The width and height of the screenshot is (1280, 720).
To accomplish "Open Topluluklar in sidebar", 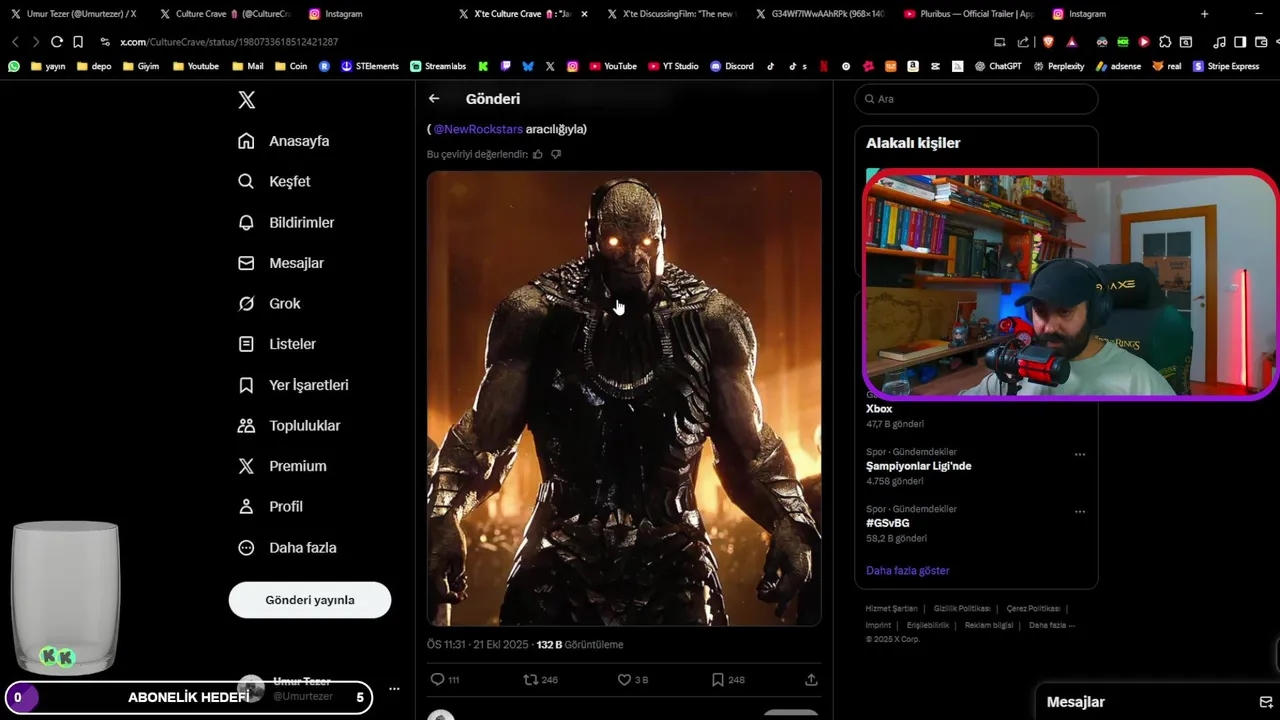I will coord(289,425).
